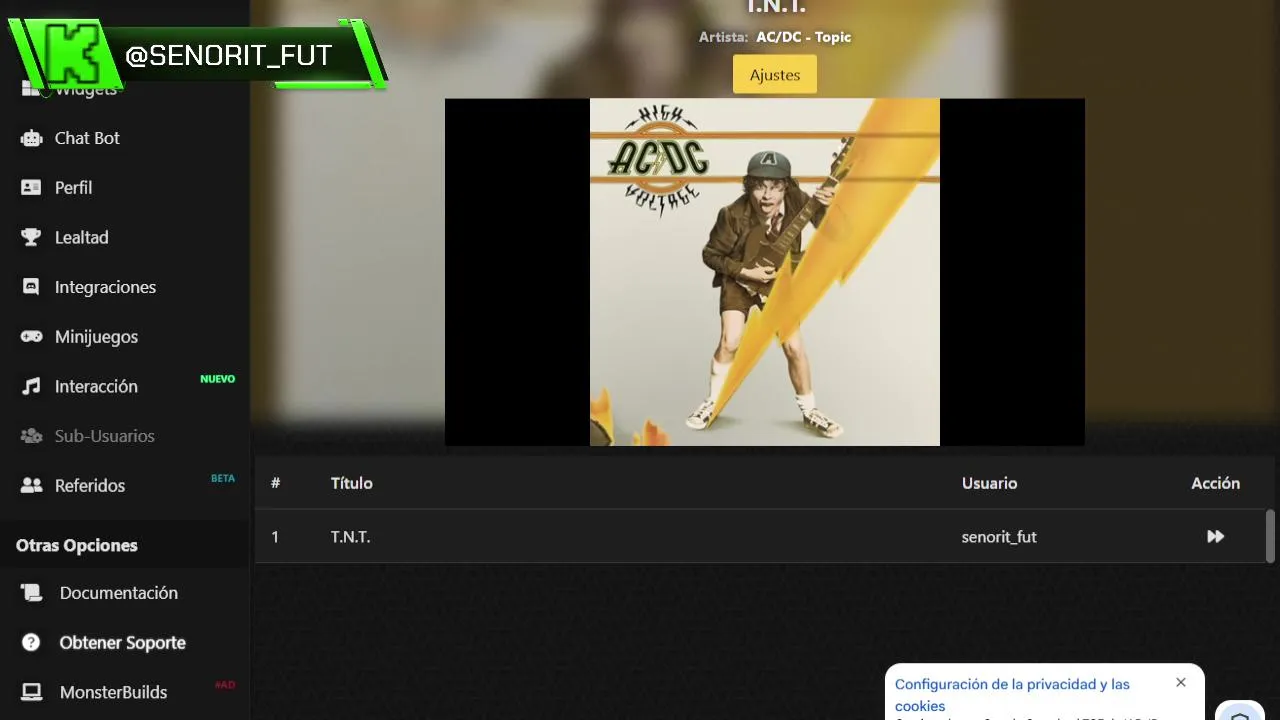The height and width of the screenshot is (720, 1280).
Task: Click the Referidos people icon
Action: pos(31,486)
